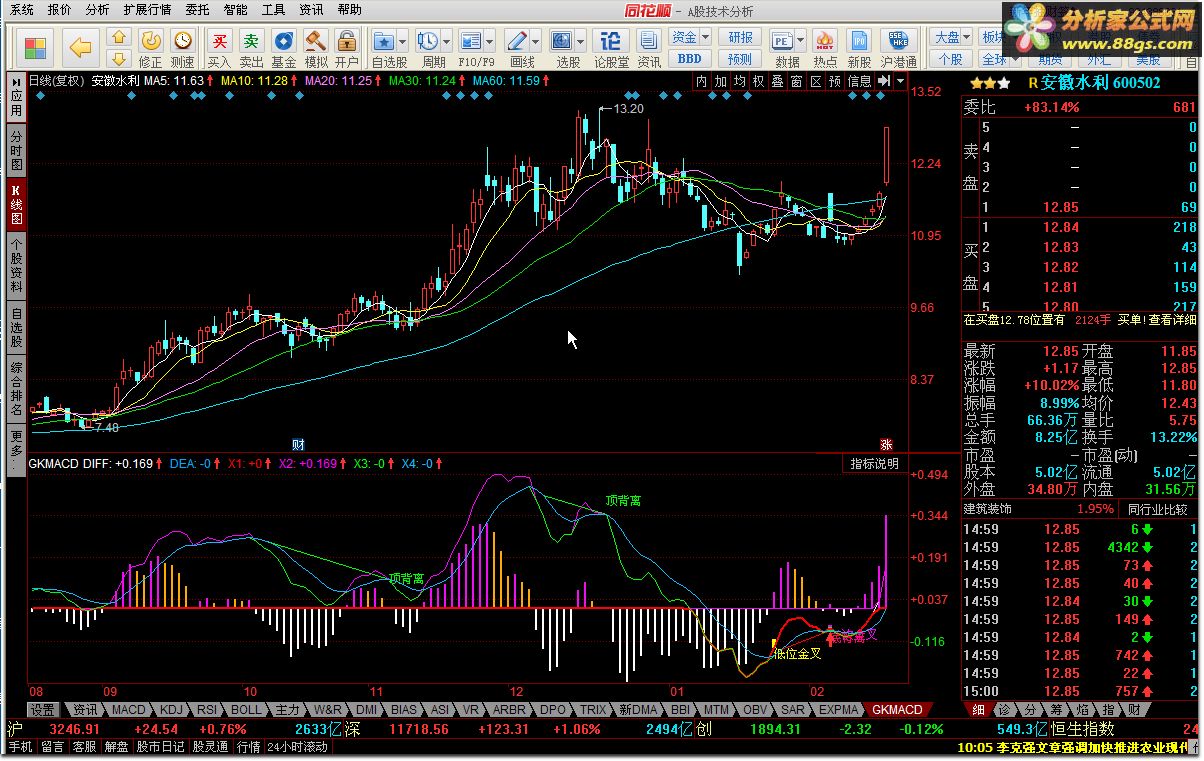Image resolution: width=1204 pixels, height=761 pixels.
Task: Click the 预测 forecast button
Action: click(740, 59)
